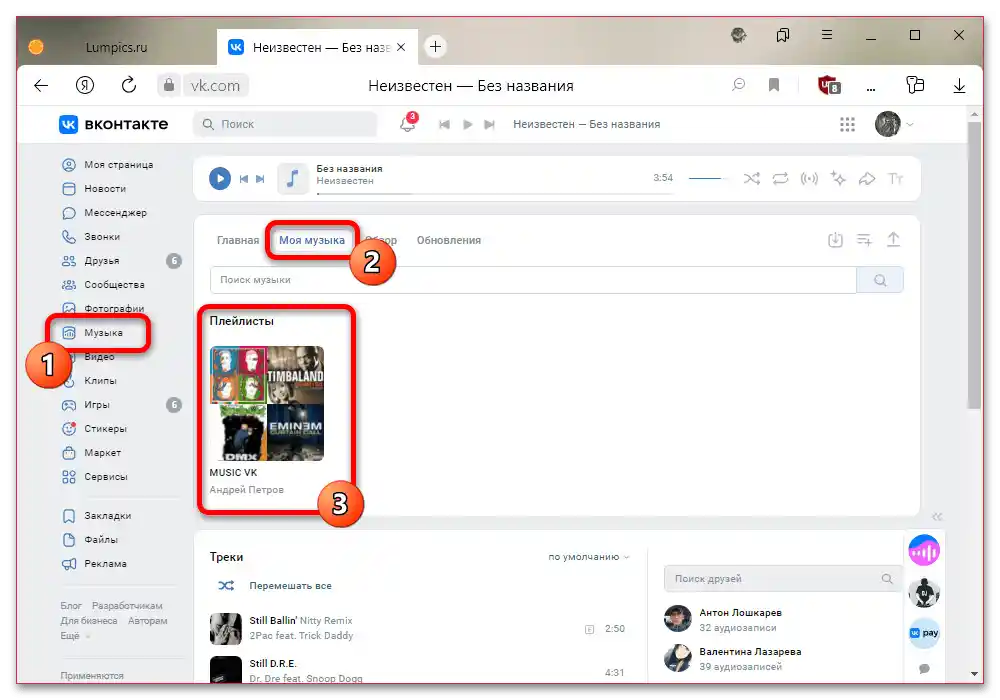This screenshot has width=1000, height=700.
Task: Open Стикеры in the sidebar
Action: point(94,429)
